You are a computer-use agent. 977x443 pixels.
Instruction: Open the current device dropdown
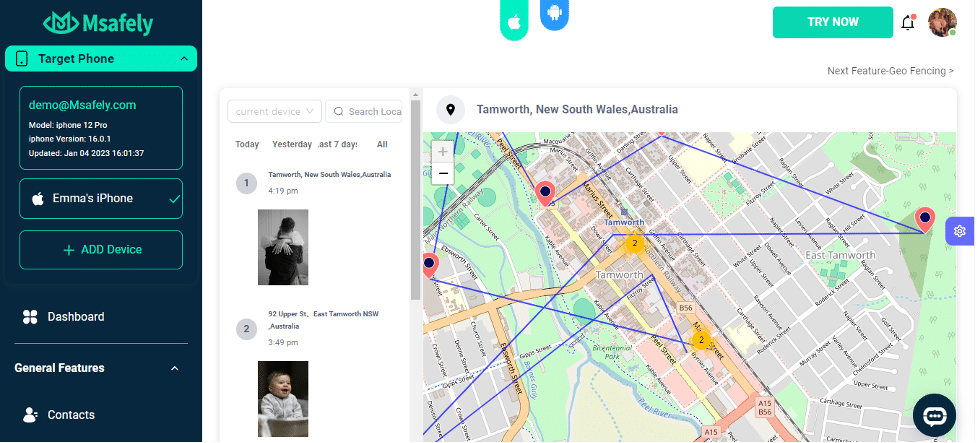[x=275, y=112]
